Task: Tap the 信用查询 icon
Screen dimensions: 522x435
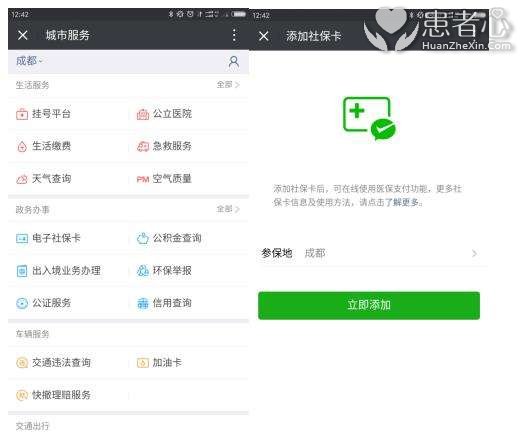Action: click(143, 303)
